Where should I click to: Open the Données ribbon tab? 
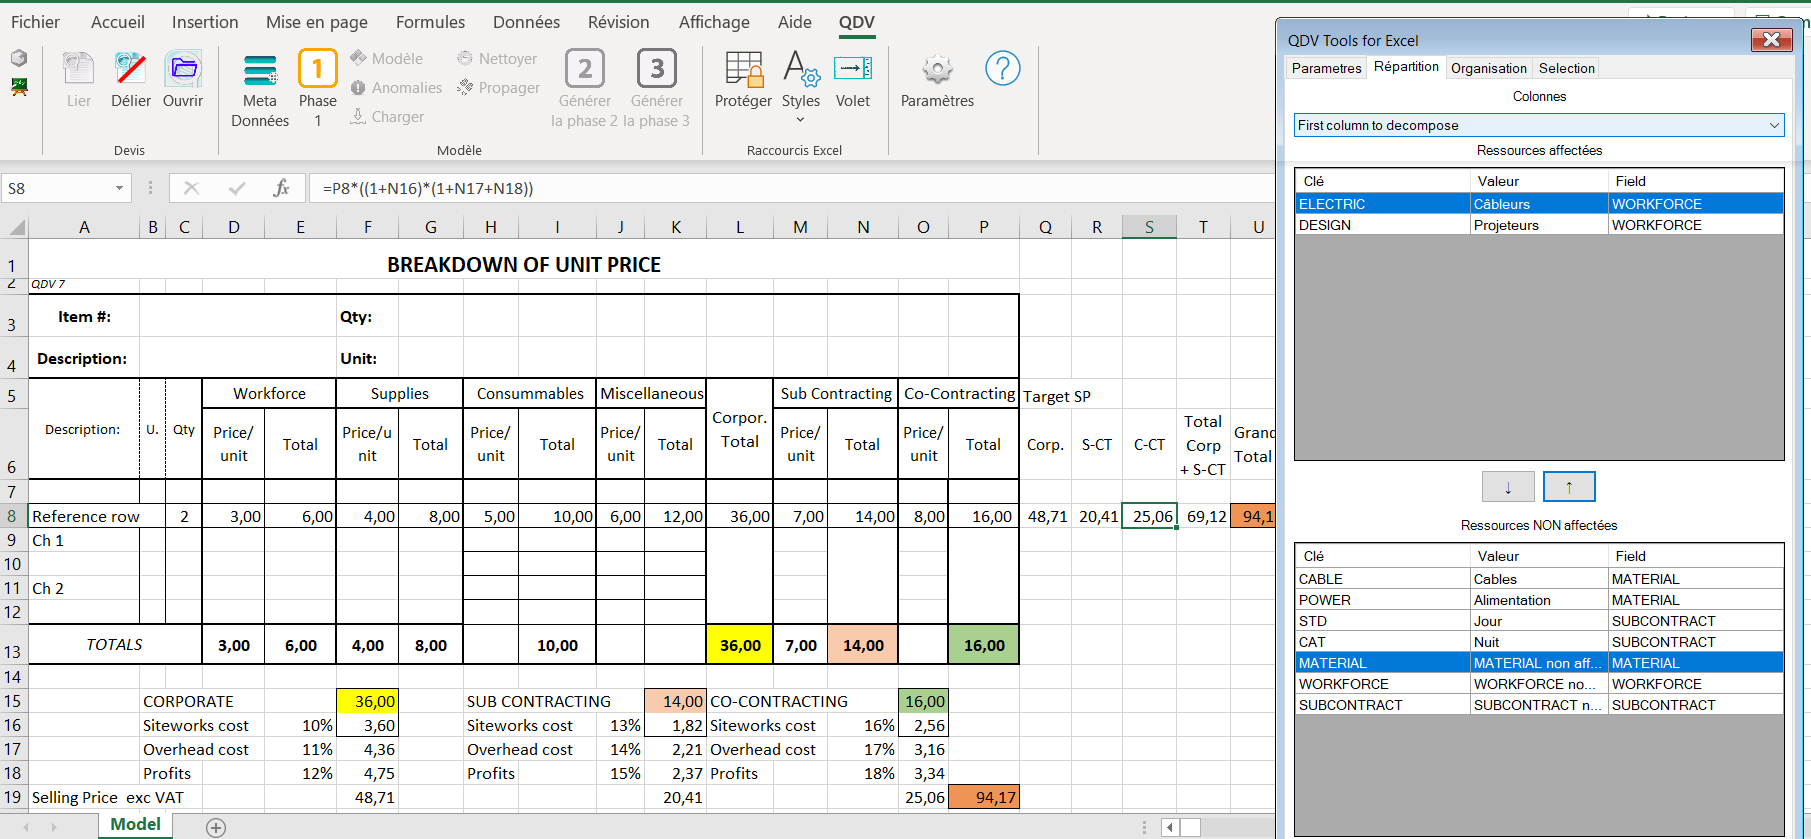[526, 22]
